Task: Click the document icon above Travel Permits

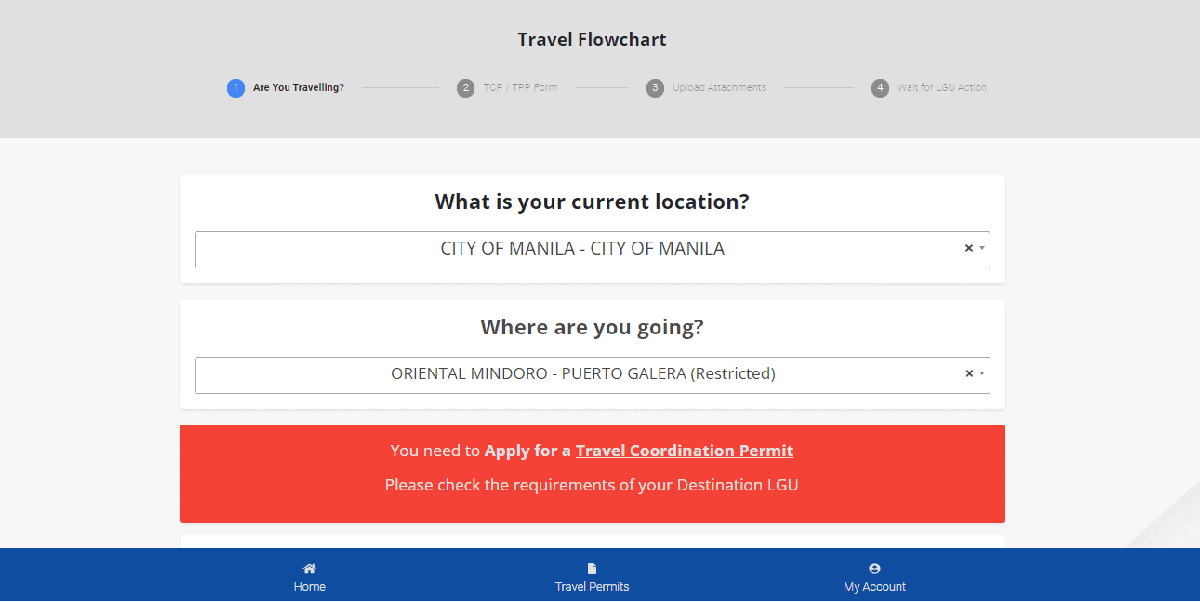Action: pyautogui.click(x=592, y=568)
